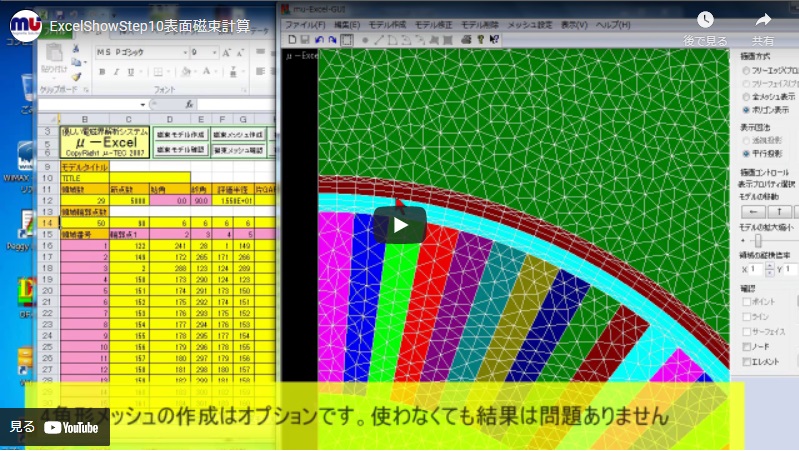
Task: Click the left arrow model move button
Action: (753, 211)
